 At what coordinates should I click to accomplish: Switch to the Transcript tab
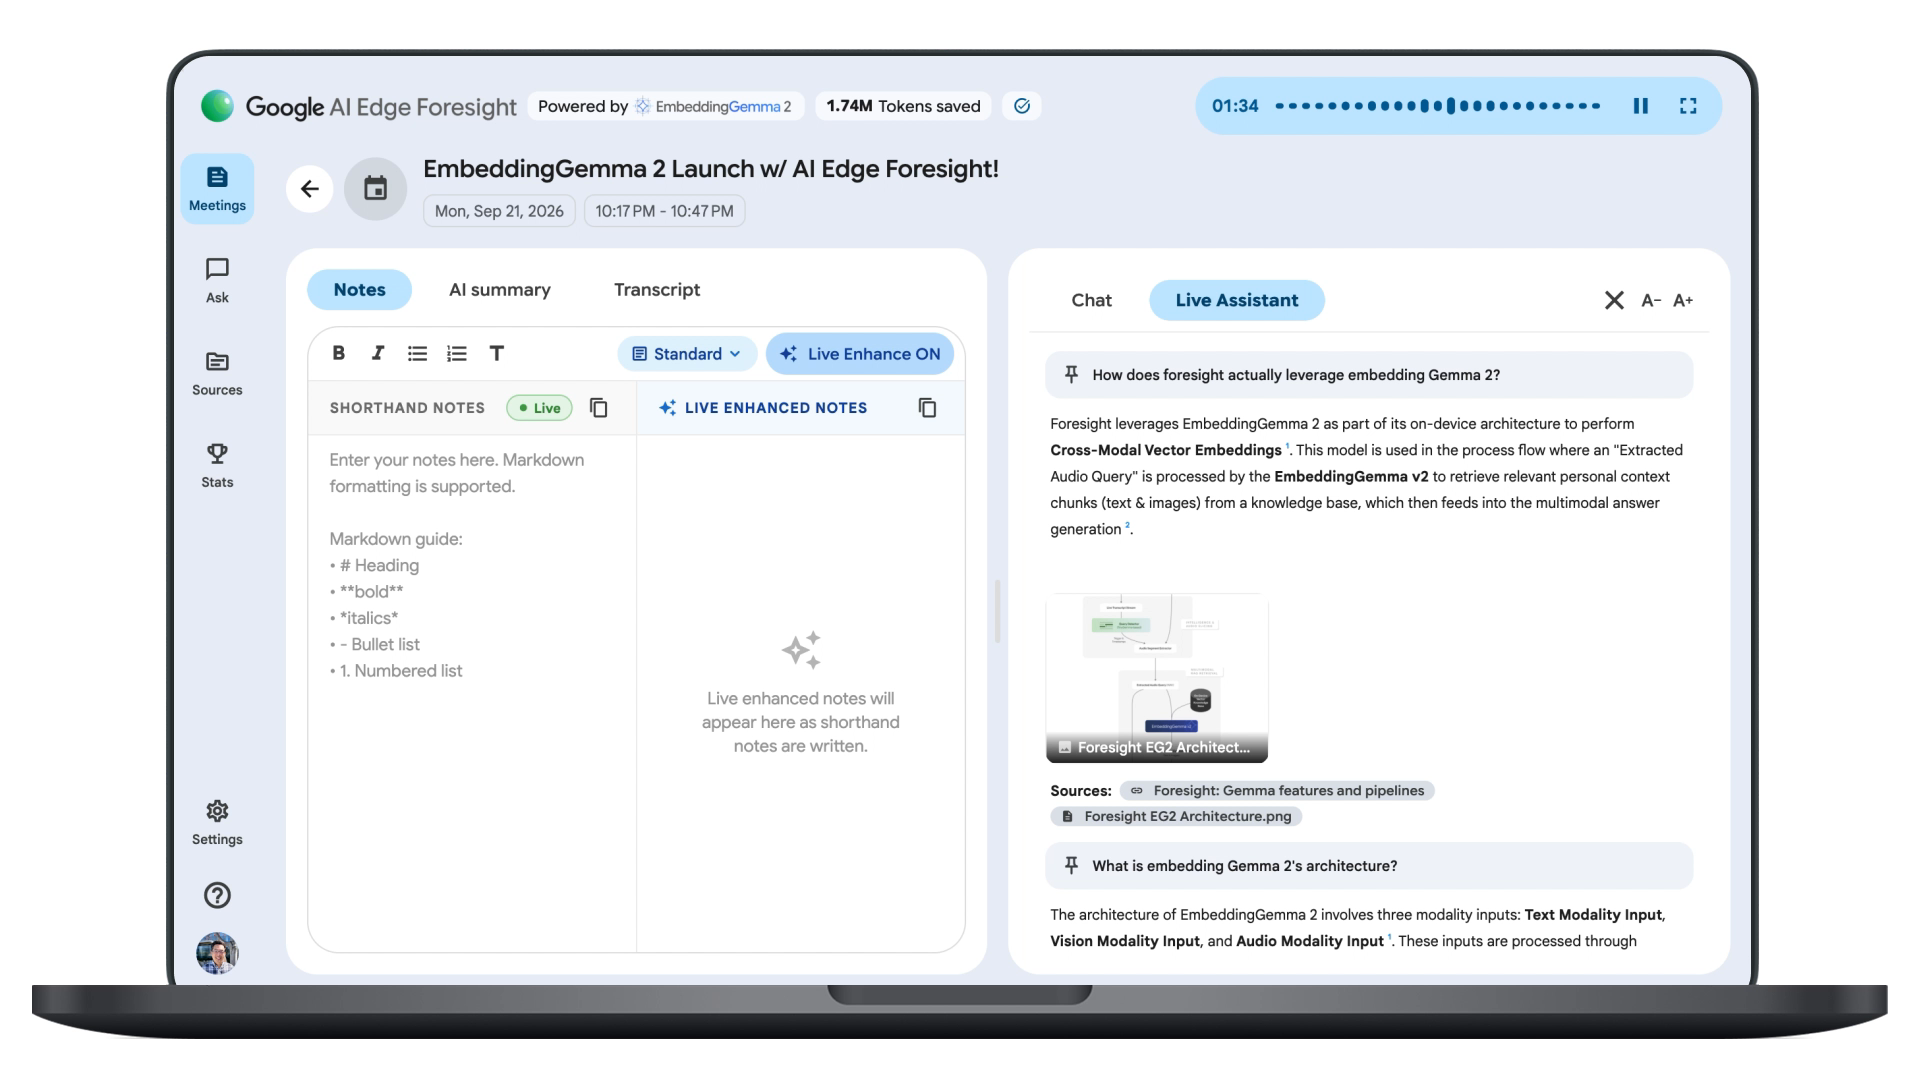(657, 290)
